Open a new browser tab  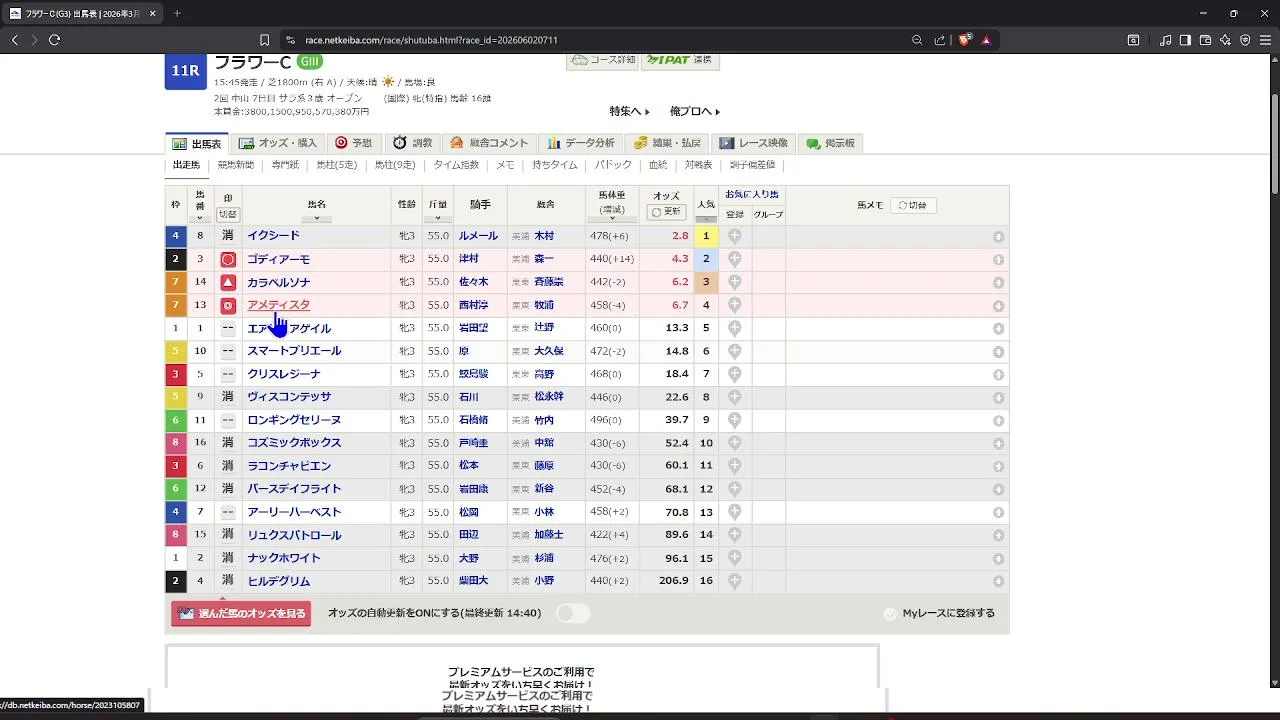(x=177, y=13)
